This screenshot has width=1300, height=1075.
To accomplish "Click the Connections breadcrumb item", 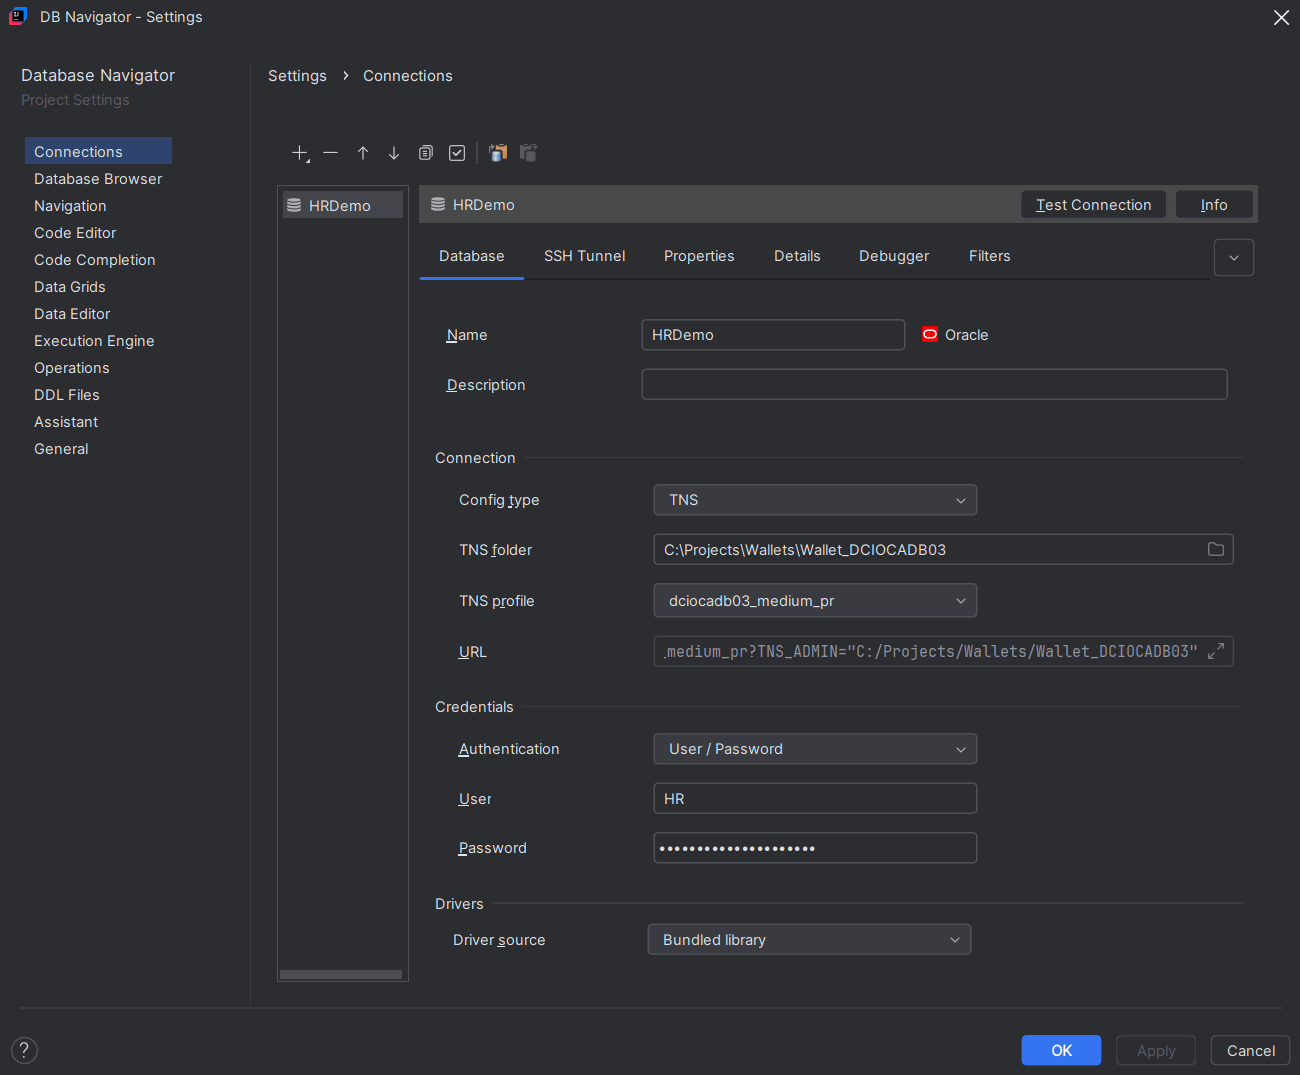I will point(408,76).
